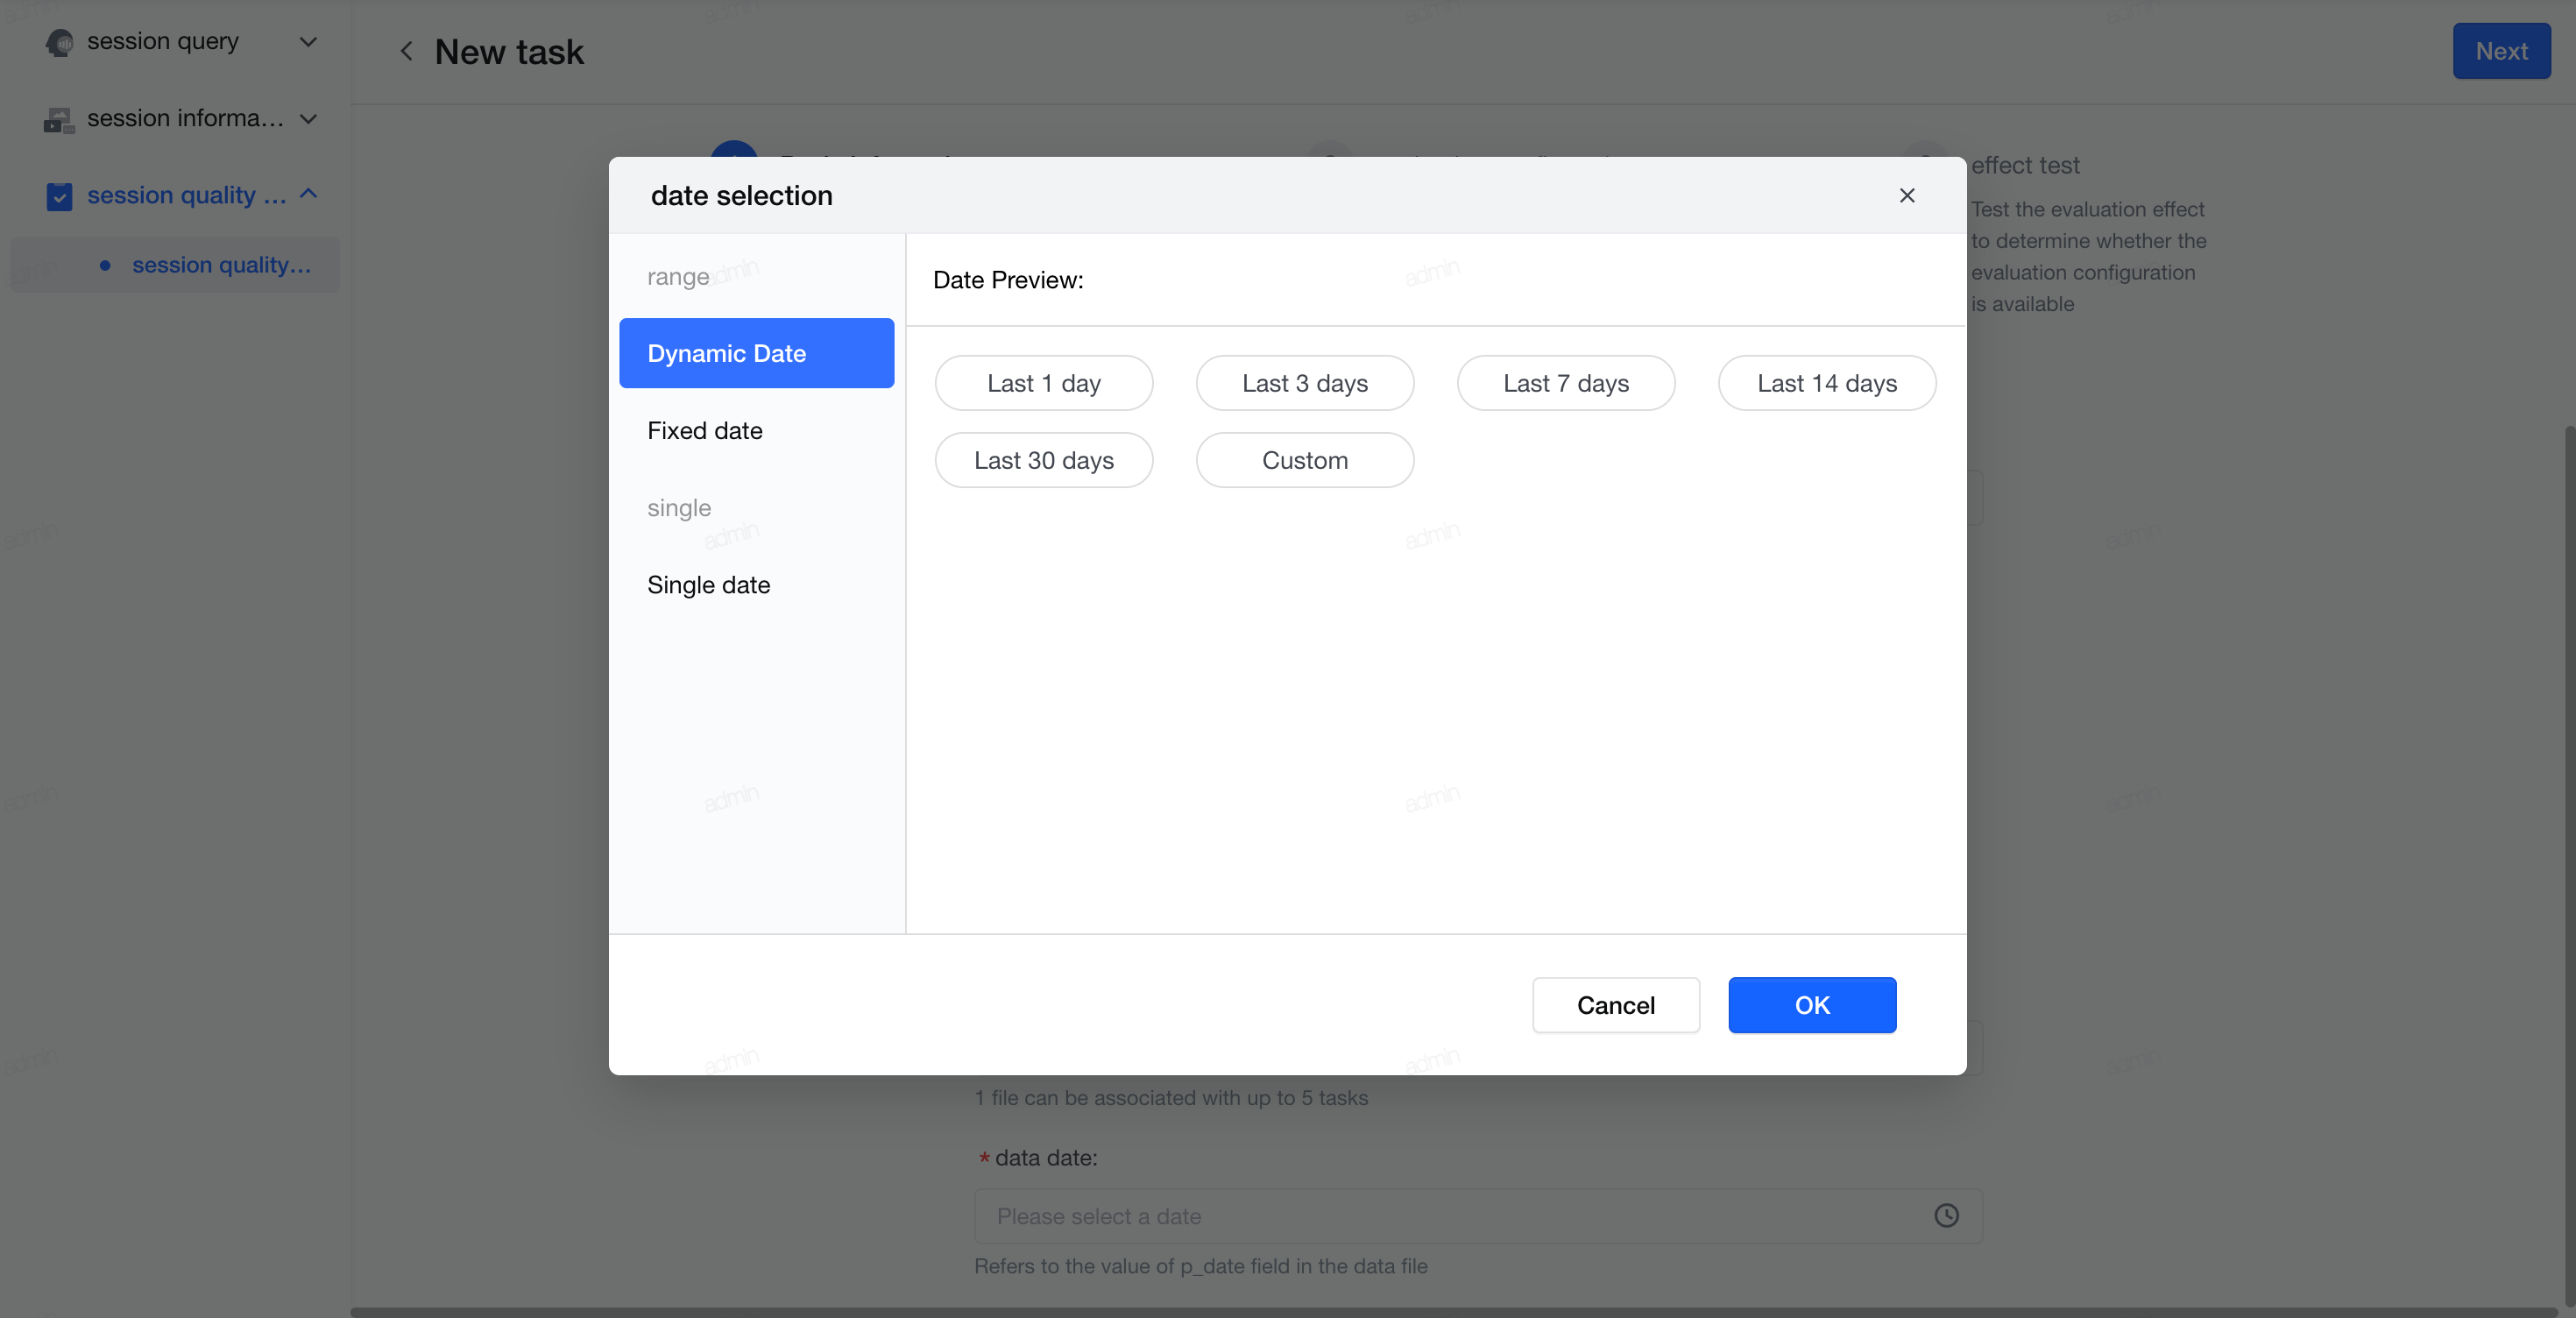
Task: Confirm with the OK button
Action: pos(1811,1004)
